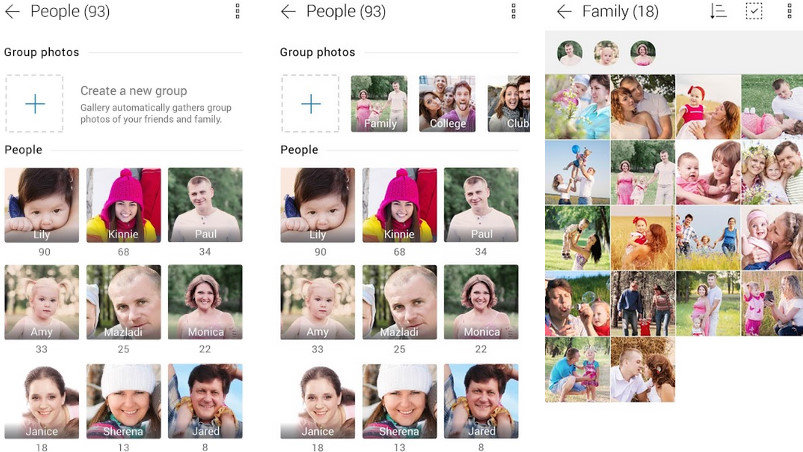Open the Club group album

pos(509,103)
